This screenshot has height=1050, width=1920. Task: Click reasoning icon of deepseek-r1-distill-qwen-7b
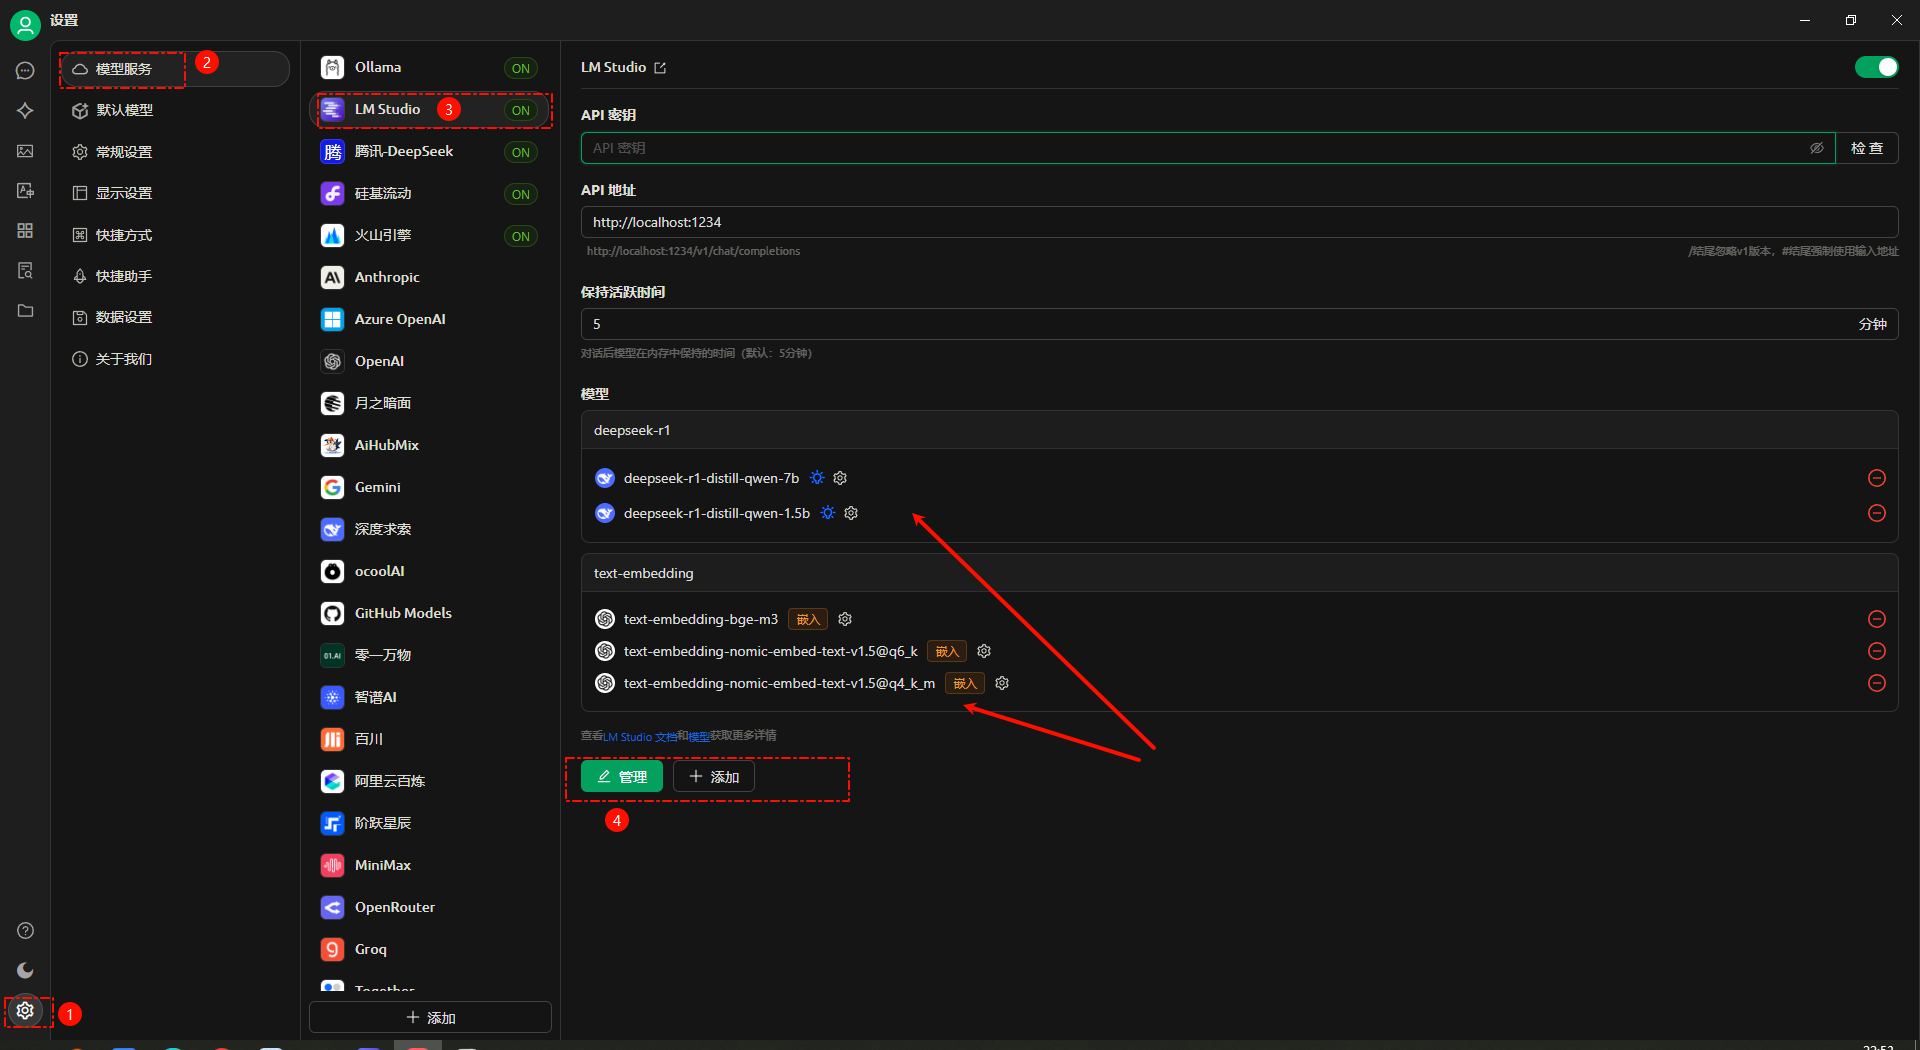click(817, 478)
